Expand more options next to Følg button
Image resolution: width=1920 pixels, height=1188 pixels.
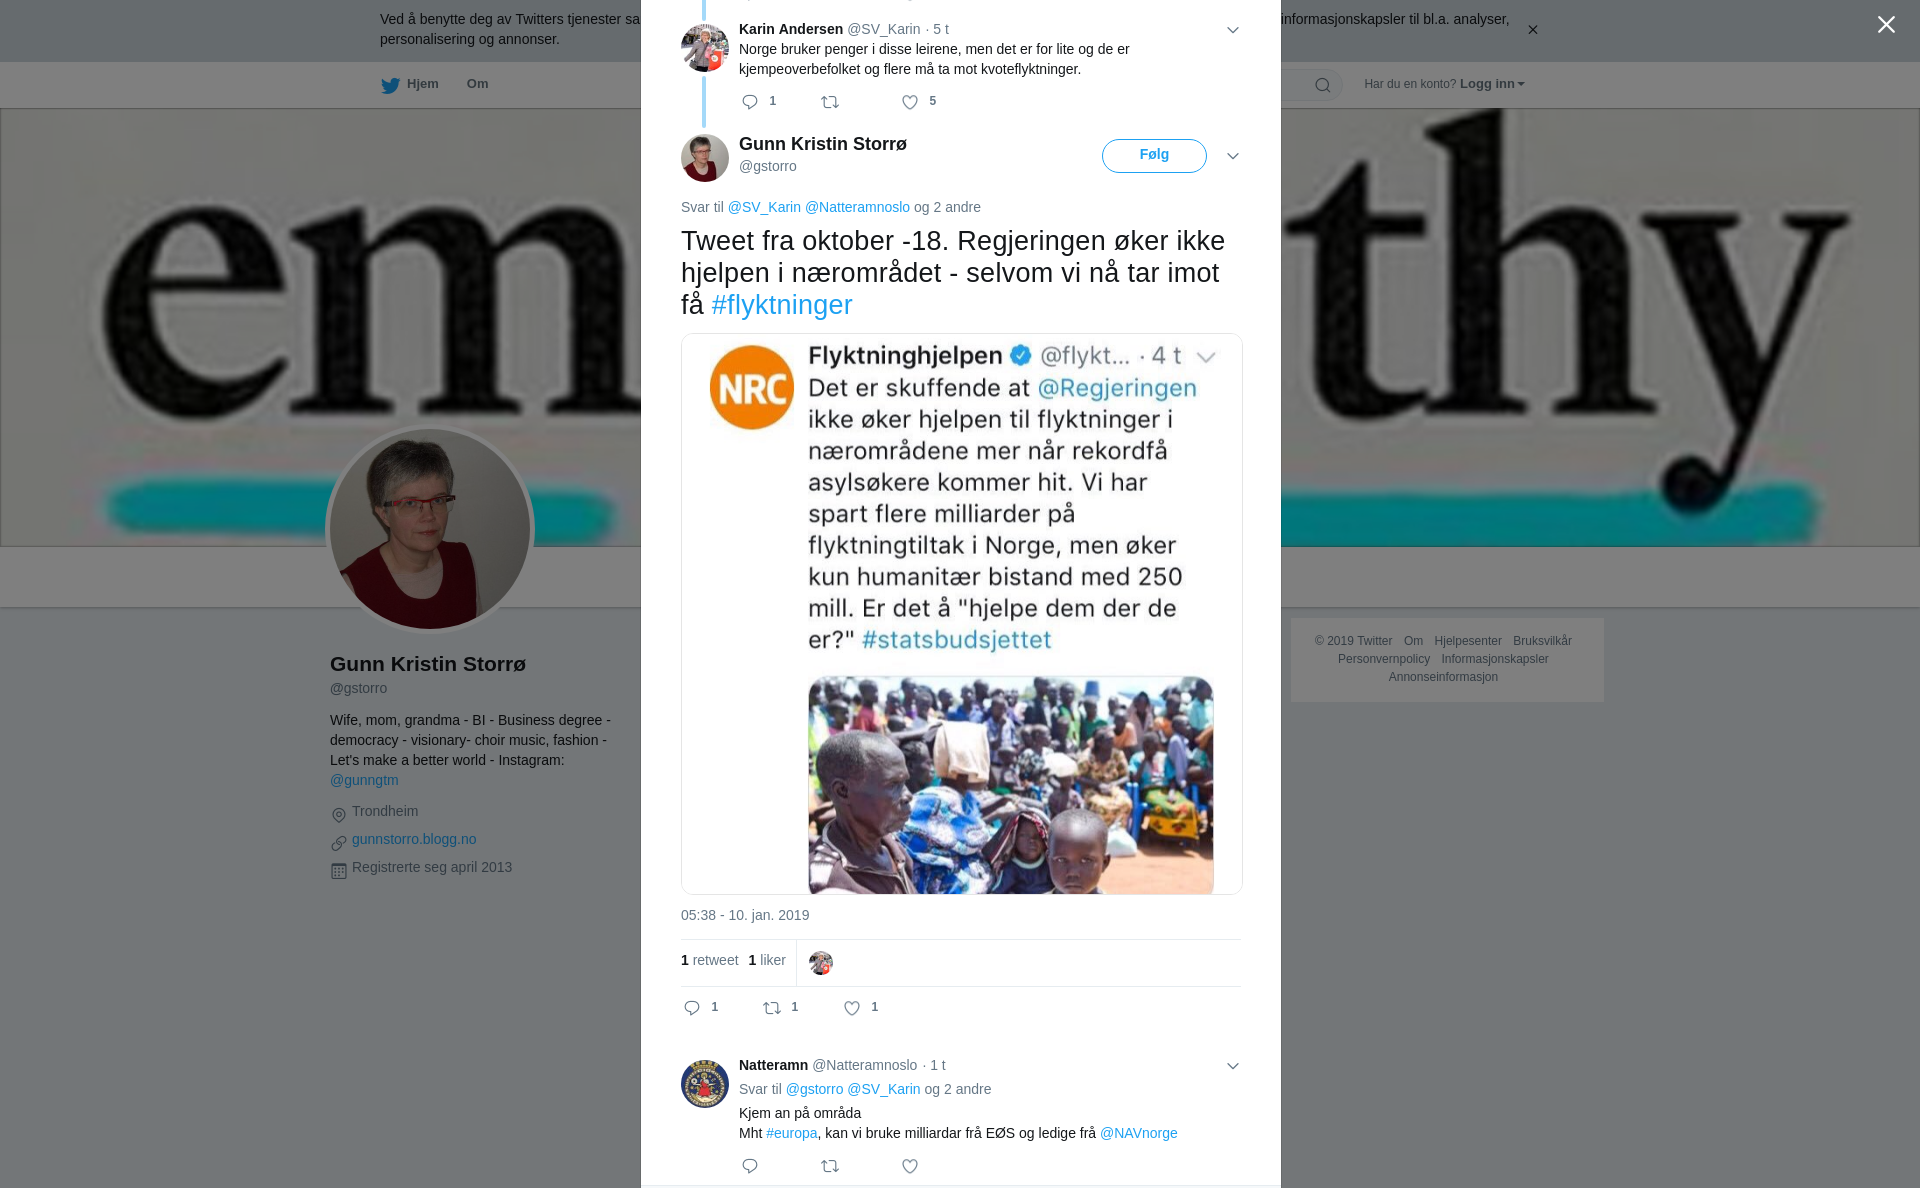click(1233, 156)
